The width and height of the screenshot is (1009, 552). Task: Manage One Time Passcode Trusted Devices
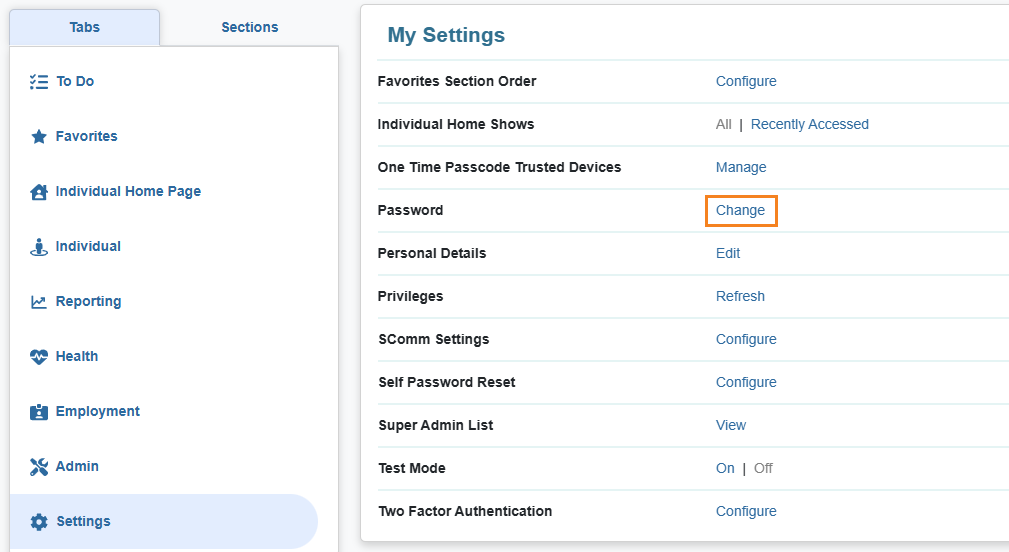(741, 167)
